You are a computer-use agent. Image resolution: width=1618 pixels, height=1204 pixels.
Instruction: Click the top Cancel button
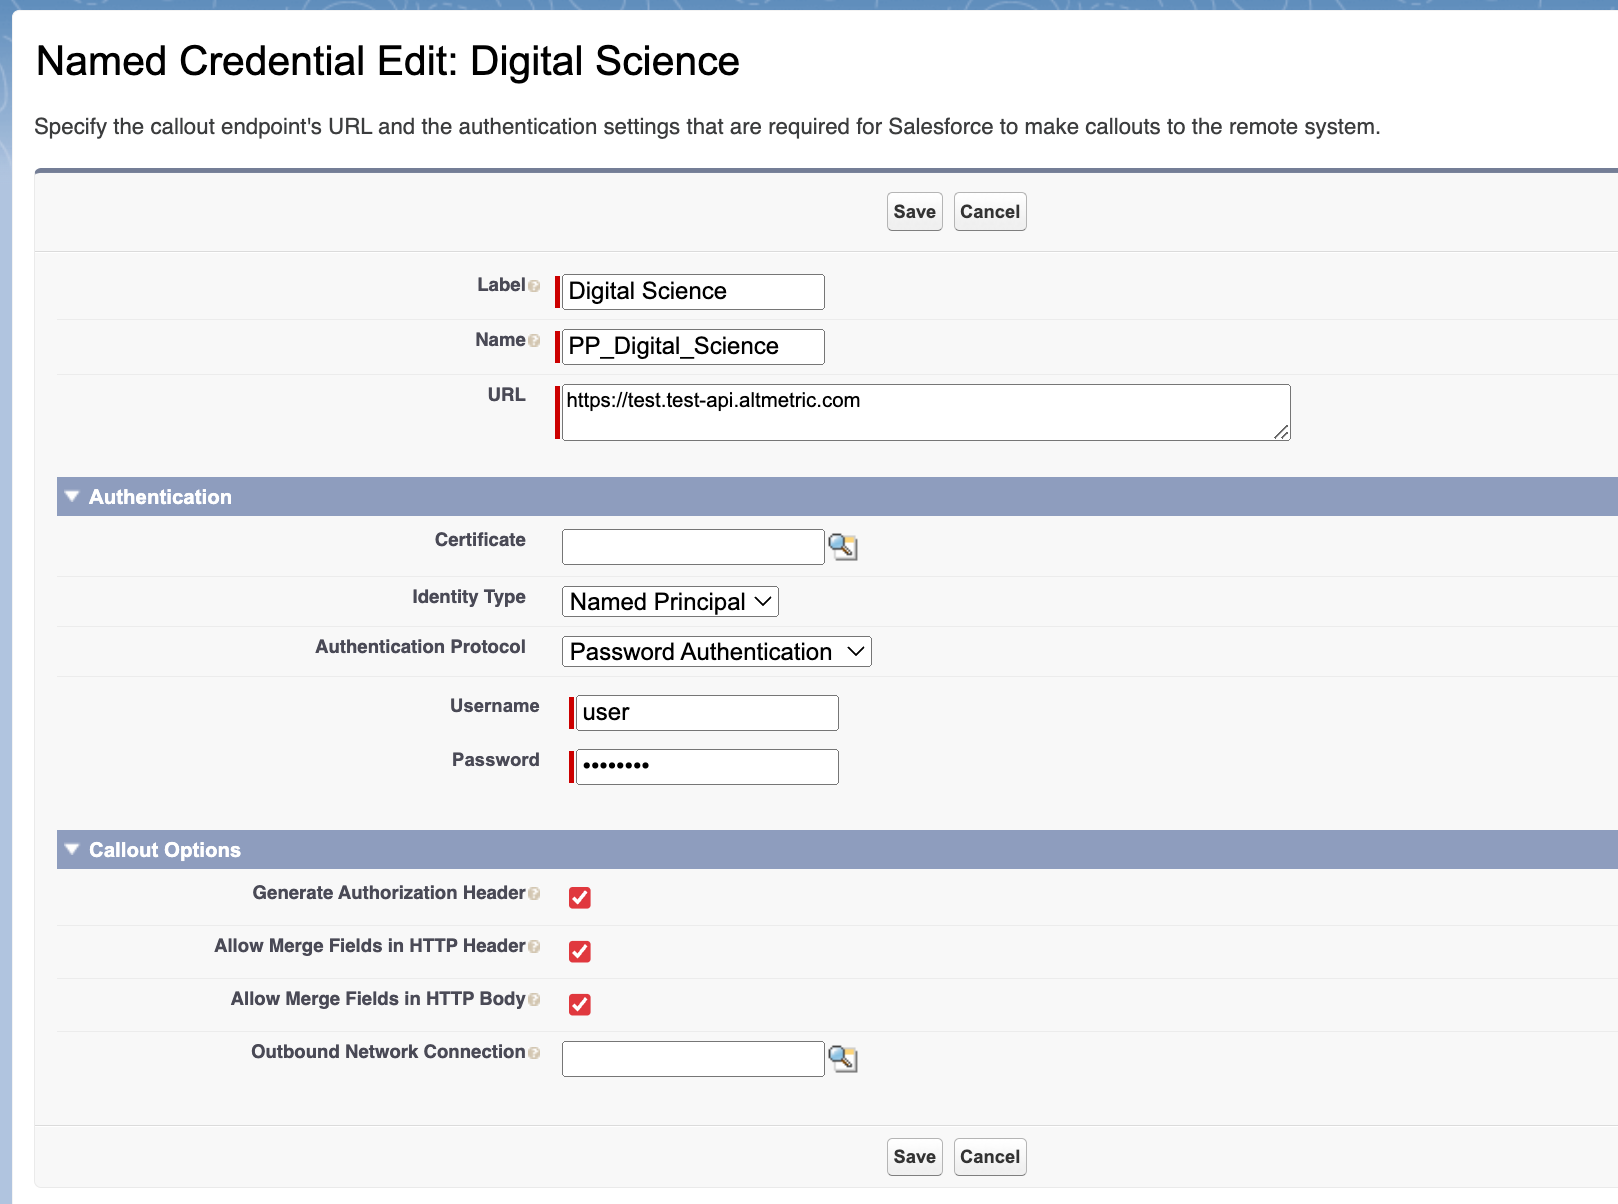pyautogui.click(x=990, y=212)
